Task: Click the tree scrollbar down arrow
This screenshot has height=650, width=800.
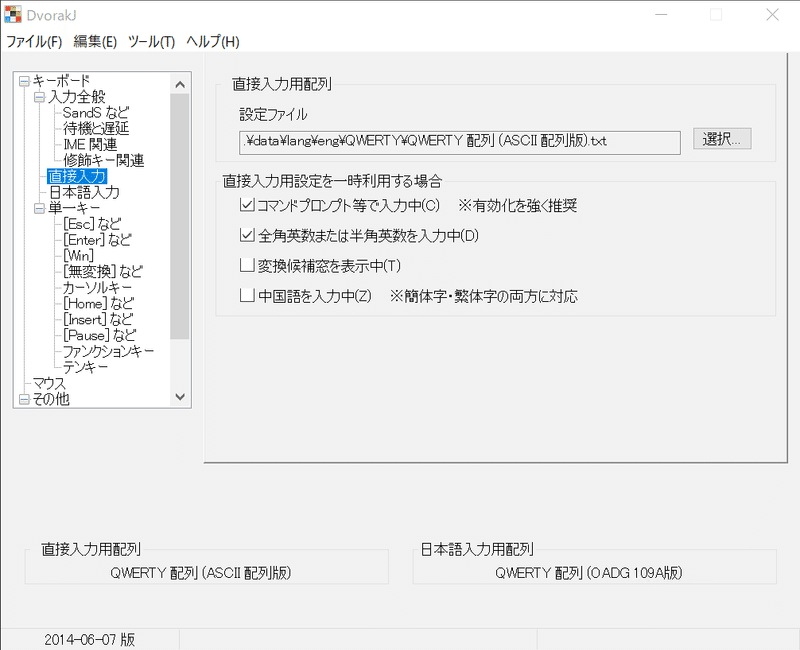Action: [180, 396]
